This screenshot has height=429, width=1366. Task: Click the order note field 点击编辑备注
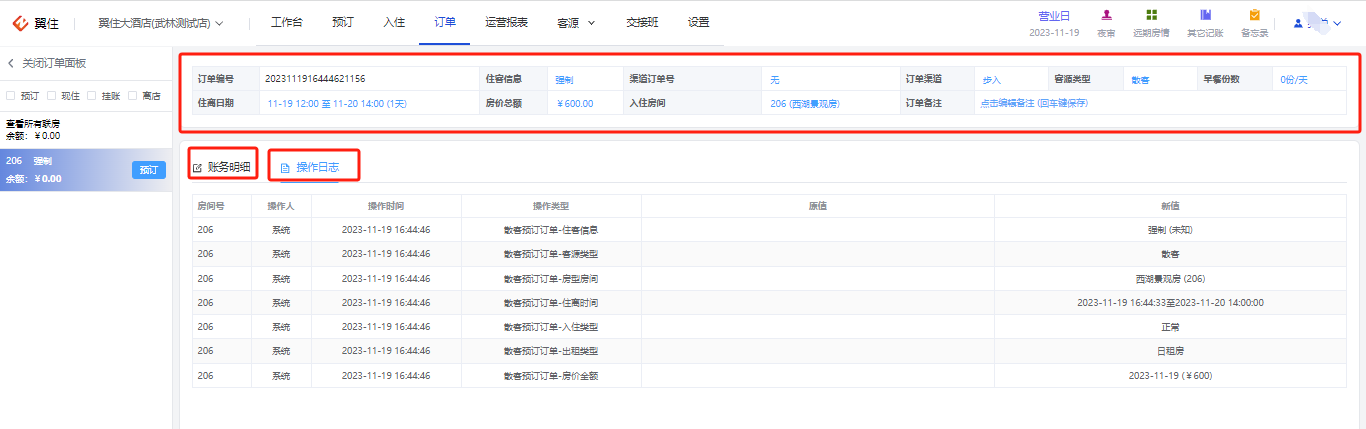(x=1033, y=103)
